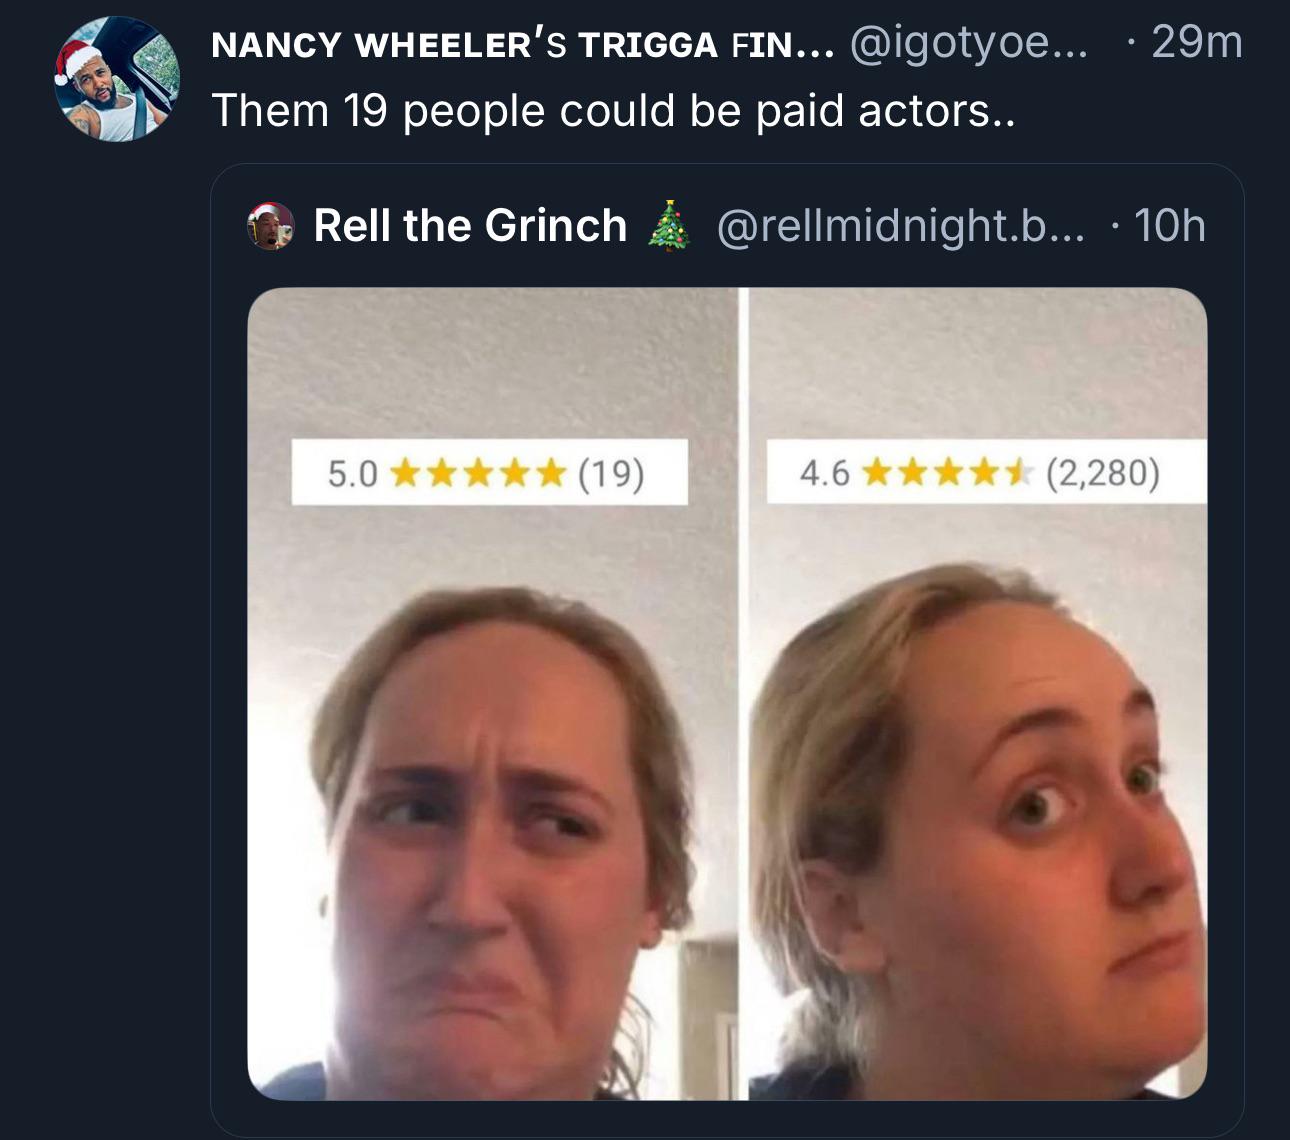Click the white divider between meme panels
The width and height of the screenshot is (1290, 1140).
click(743, 700)
